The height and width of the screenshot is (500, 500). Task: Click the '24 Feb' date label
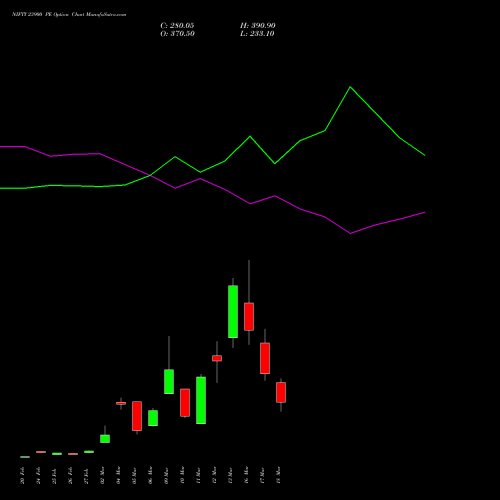38,476
